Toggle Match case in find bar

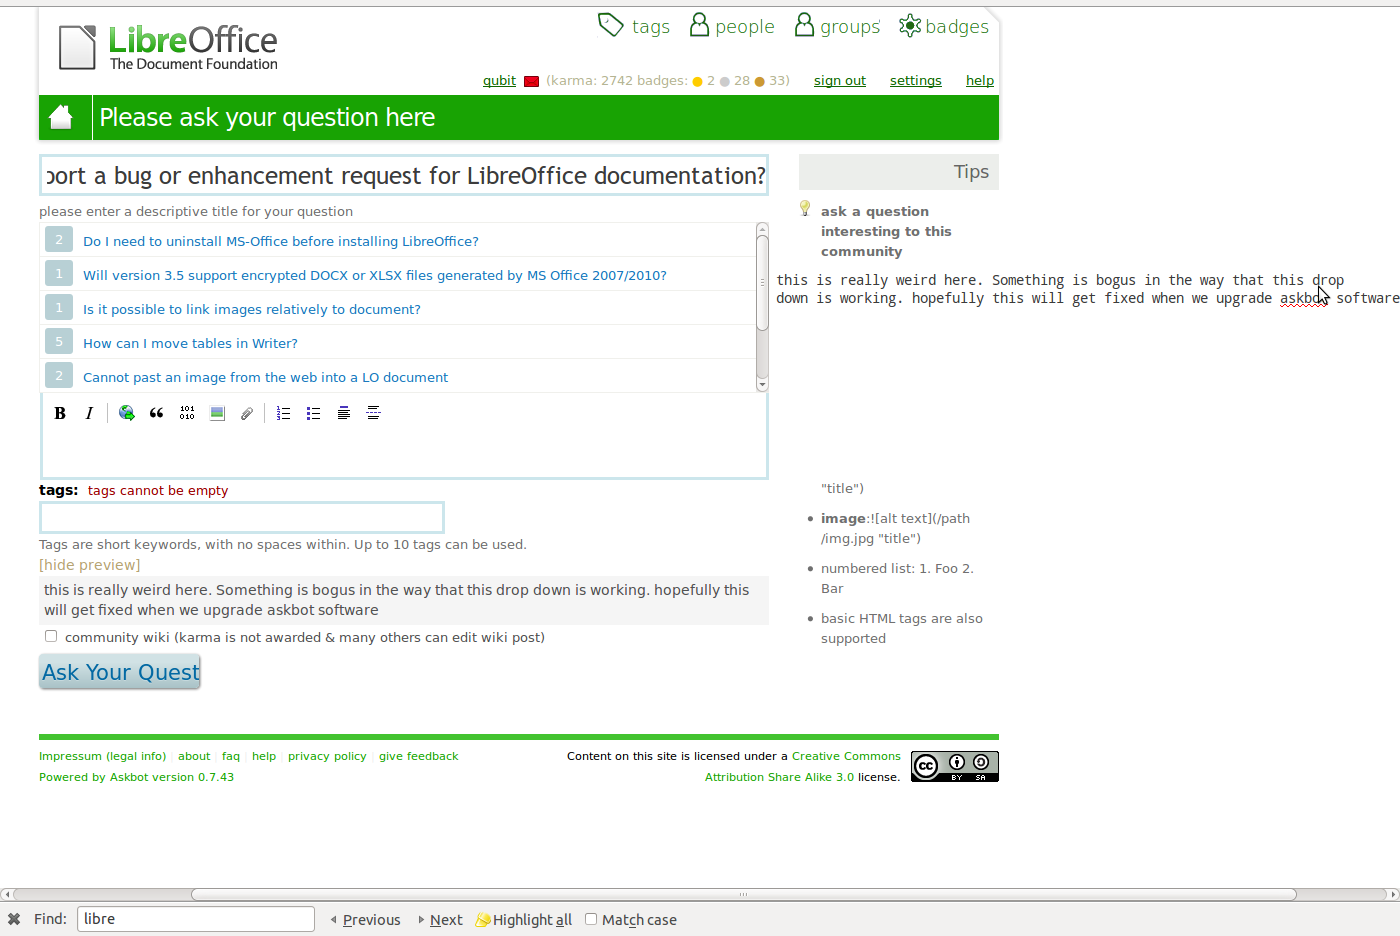[x=591, y=919]
